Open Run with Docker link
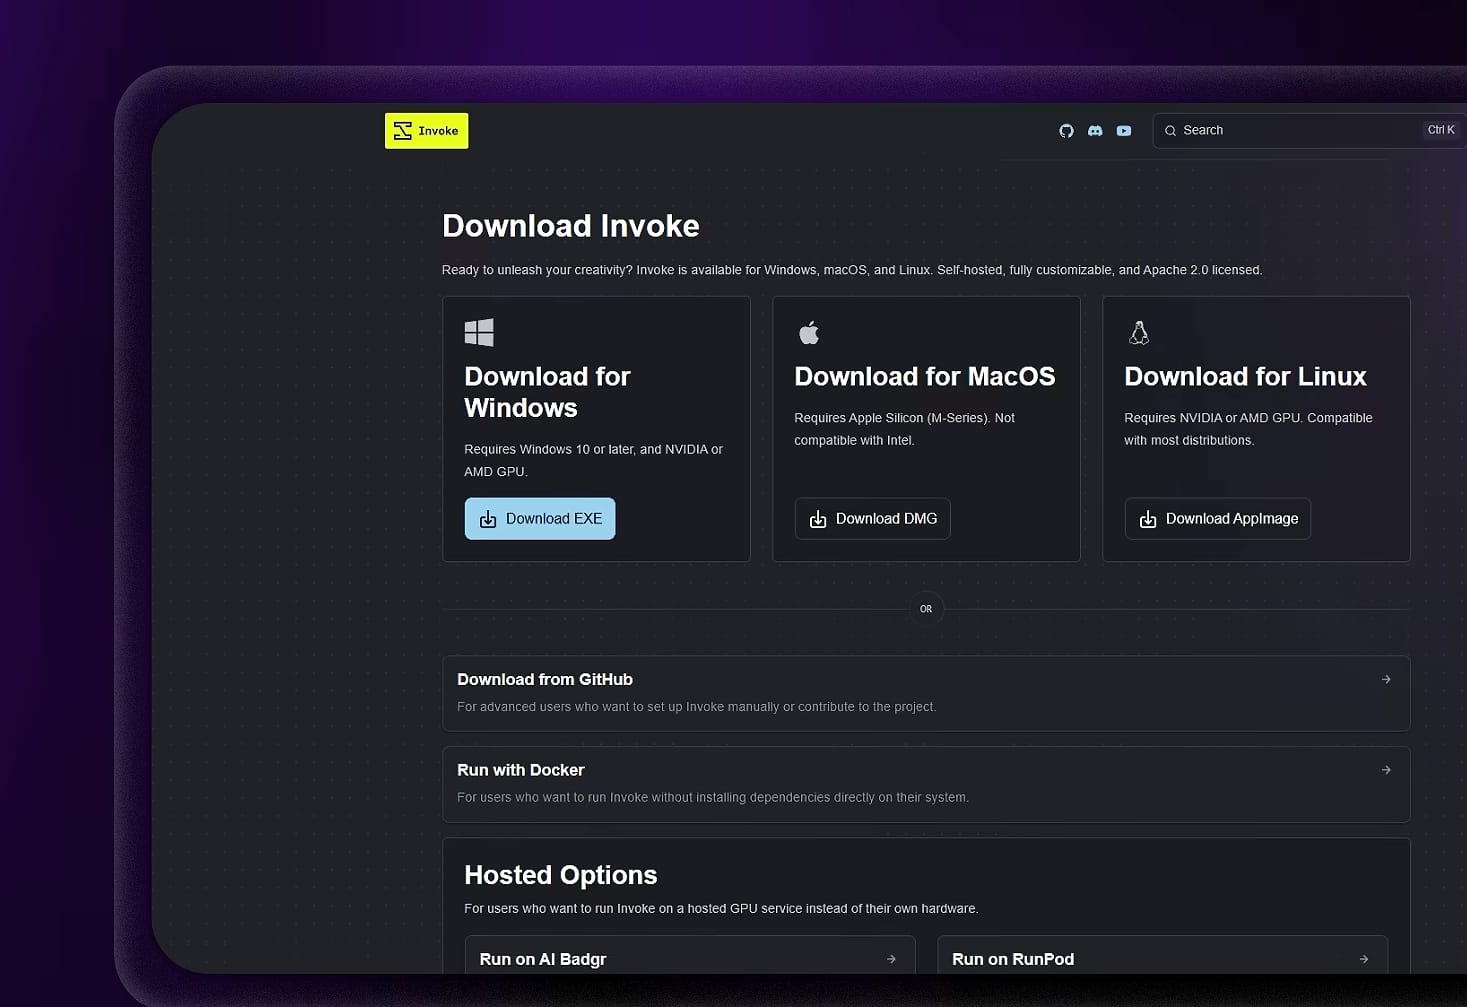The width and height of the screenshot is (1467, 1007). pos(926,784)
